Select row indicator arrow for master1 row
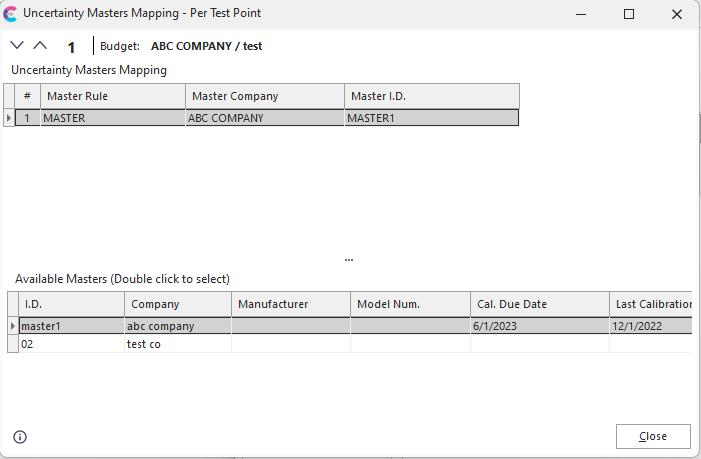The width and height of the screenshot is (701, 459). click(13, 326)
